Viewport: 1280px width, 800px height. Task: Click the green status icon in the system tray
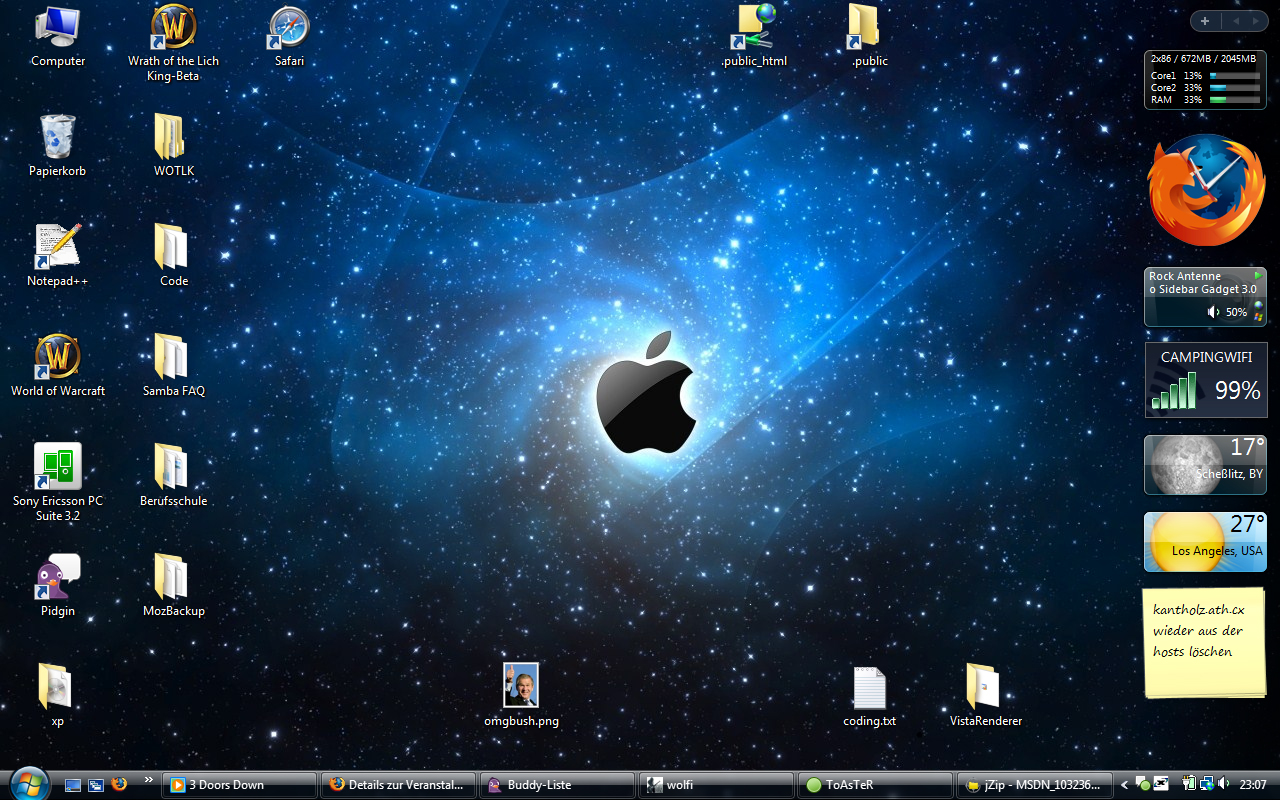[1143, 785]
